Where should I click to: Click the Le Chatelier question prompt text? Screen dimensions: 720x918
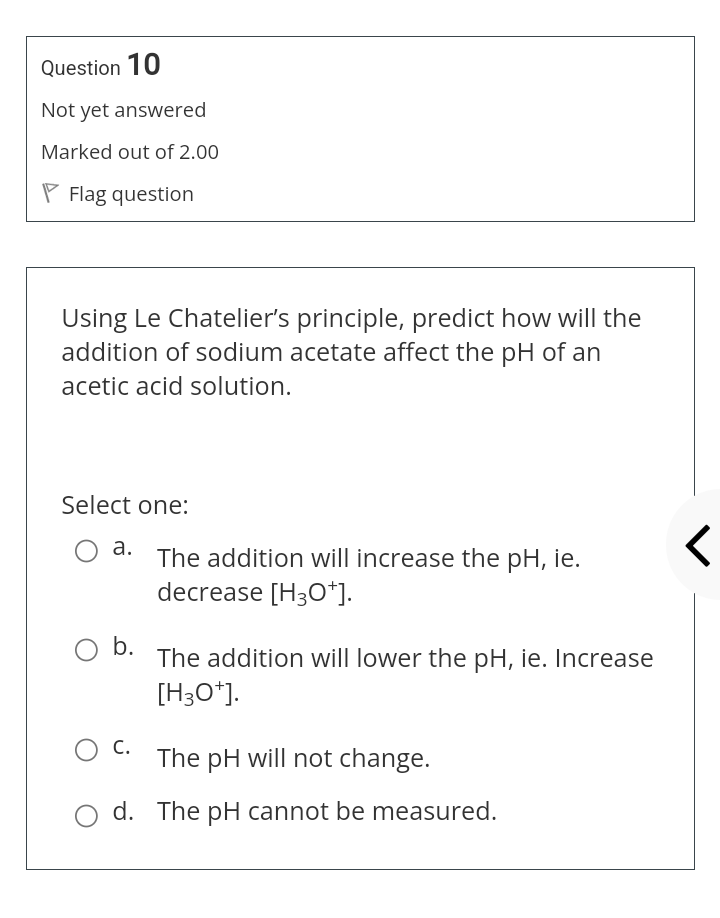[x=351, y=351]
